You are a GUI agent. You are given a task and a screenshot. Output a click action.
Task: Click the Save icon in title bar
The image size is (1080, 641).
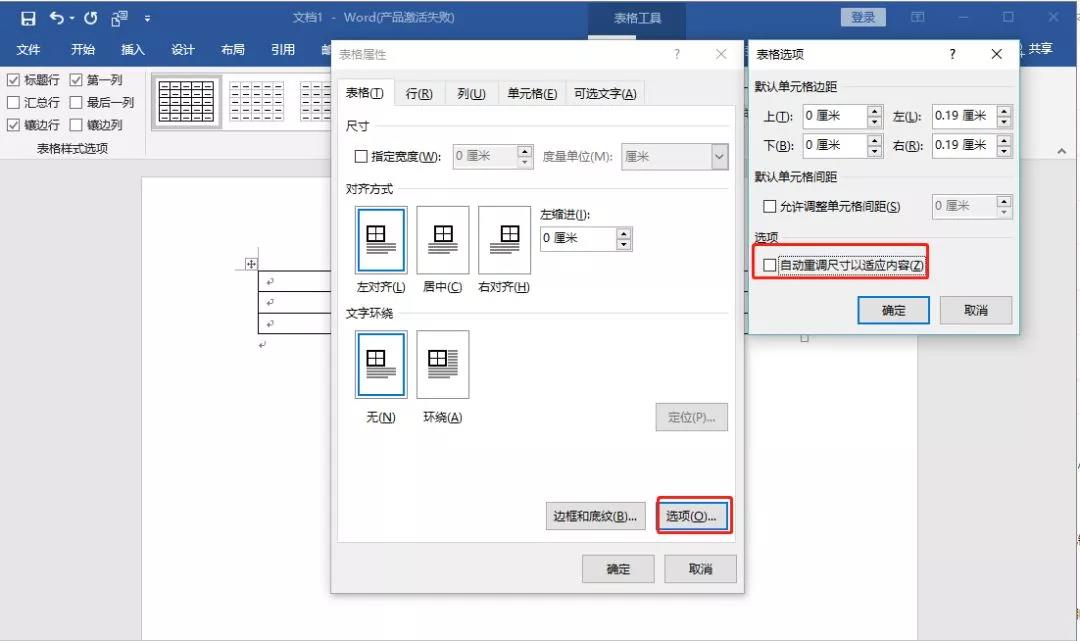(x=28, y=18)
